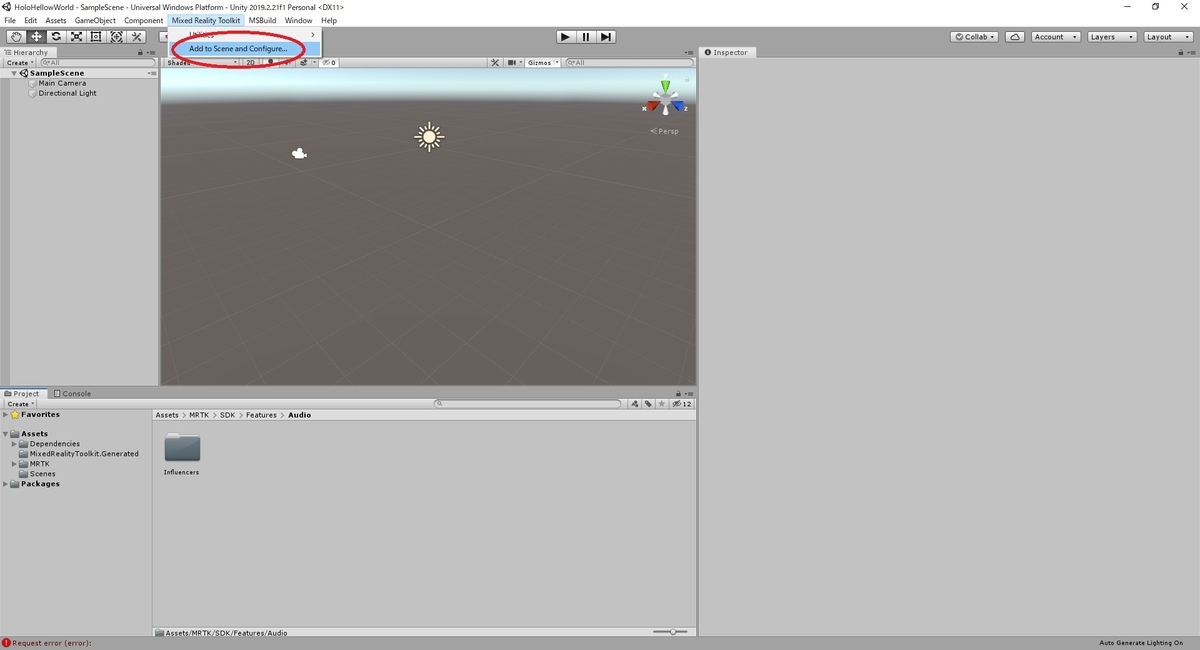Open the Assets menu
1200x650 pixels.
tap(56, 20)
